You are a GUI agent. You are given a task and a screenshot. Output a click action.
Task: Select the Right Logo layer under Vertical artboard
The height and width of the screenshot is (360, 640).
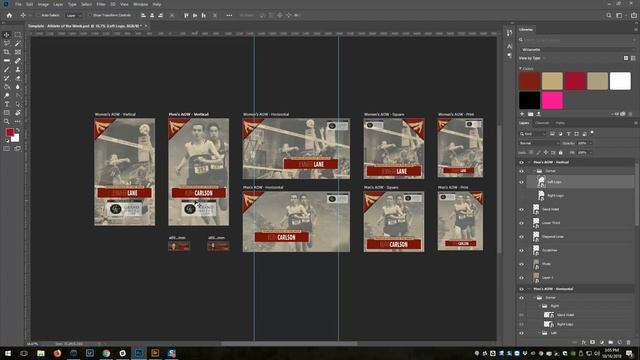pyautogui.click(x=580, y=196)
